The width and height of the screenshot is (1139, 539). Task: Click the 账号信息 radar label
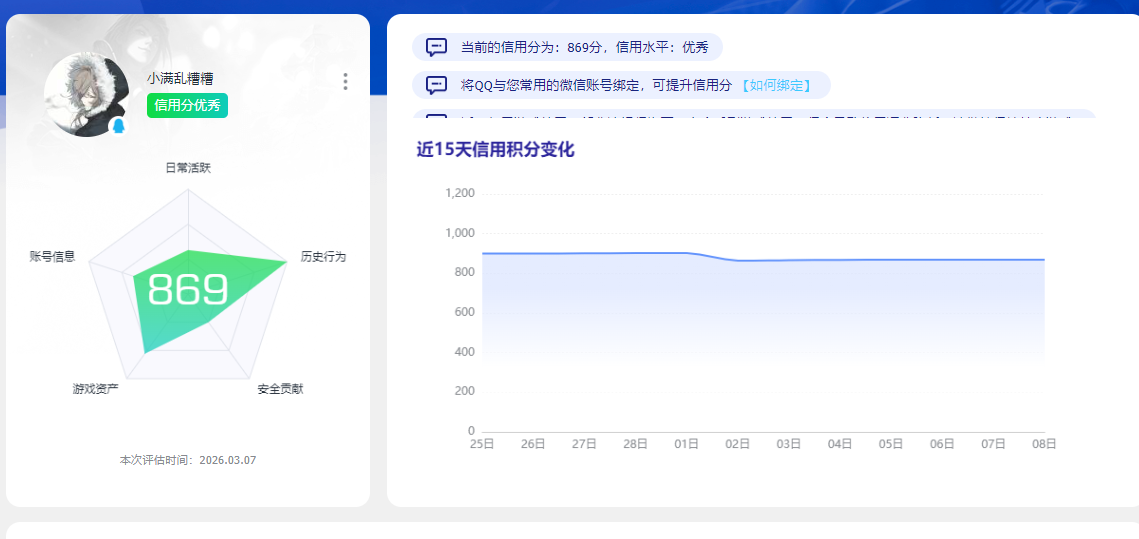tap(52, 256)
